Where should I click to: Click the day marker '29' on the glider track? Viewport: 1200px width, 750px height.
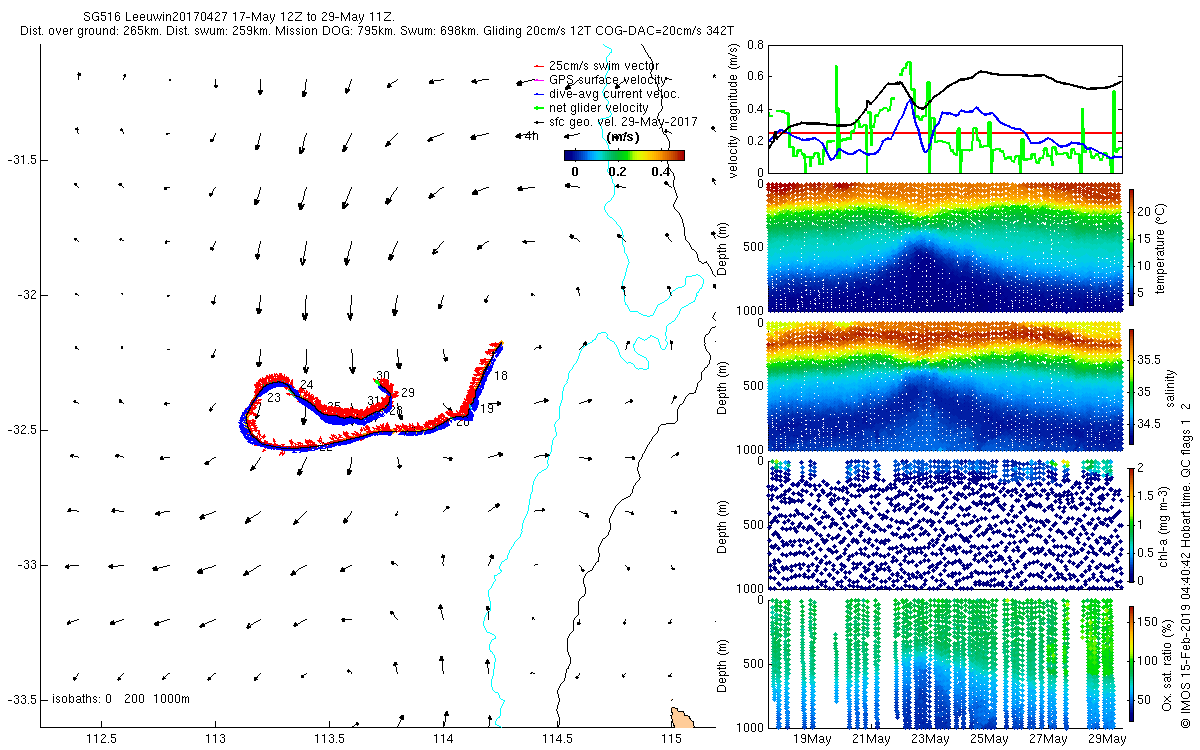tap(408, 393)
